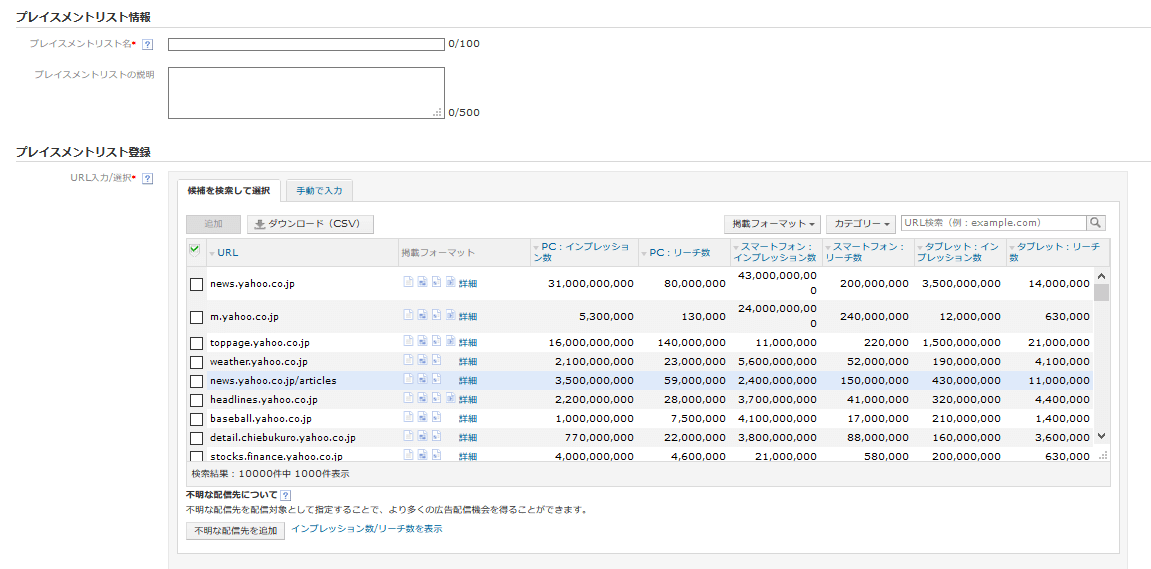This screenshot has width=1151, height=569.
Task: Click the description textarea resize grip
Action: pos(438,113)
